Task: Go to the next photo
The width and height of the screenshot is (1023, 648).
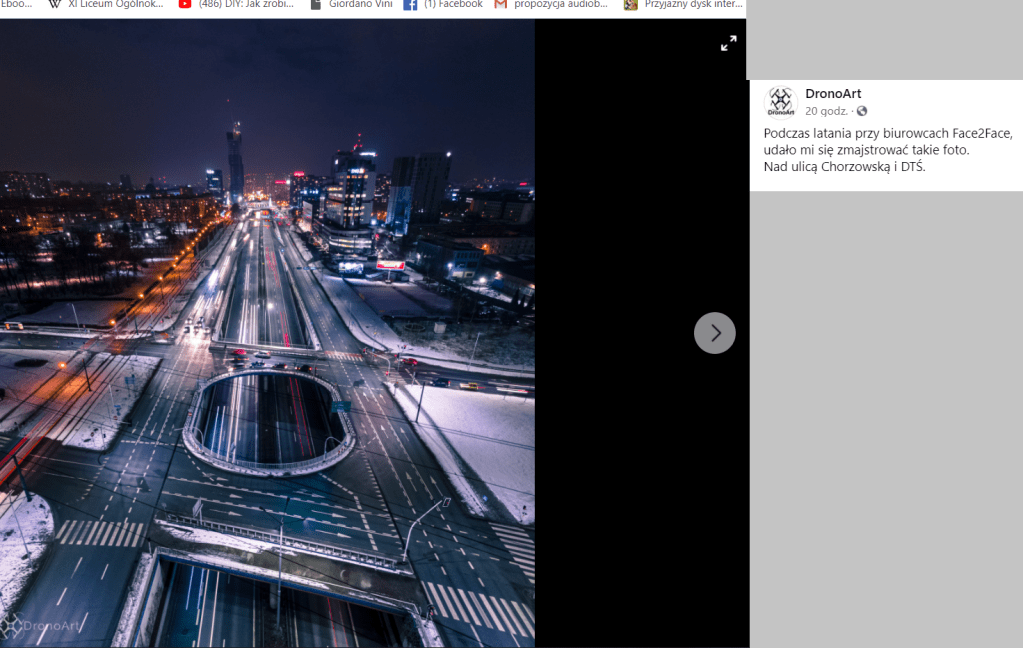Action: pyautogui.click(x=714, y=333)
